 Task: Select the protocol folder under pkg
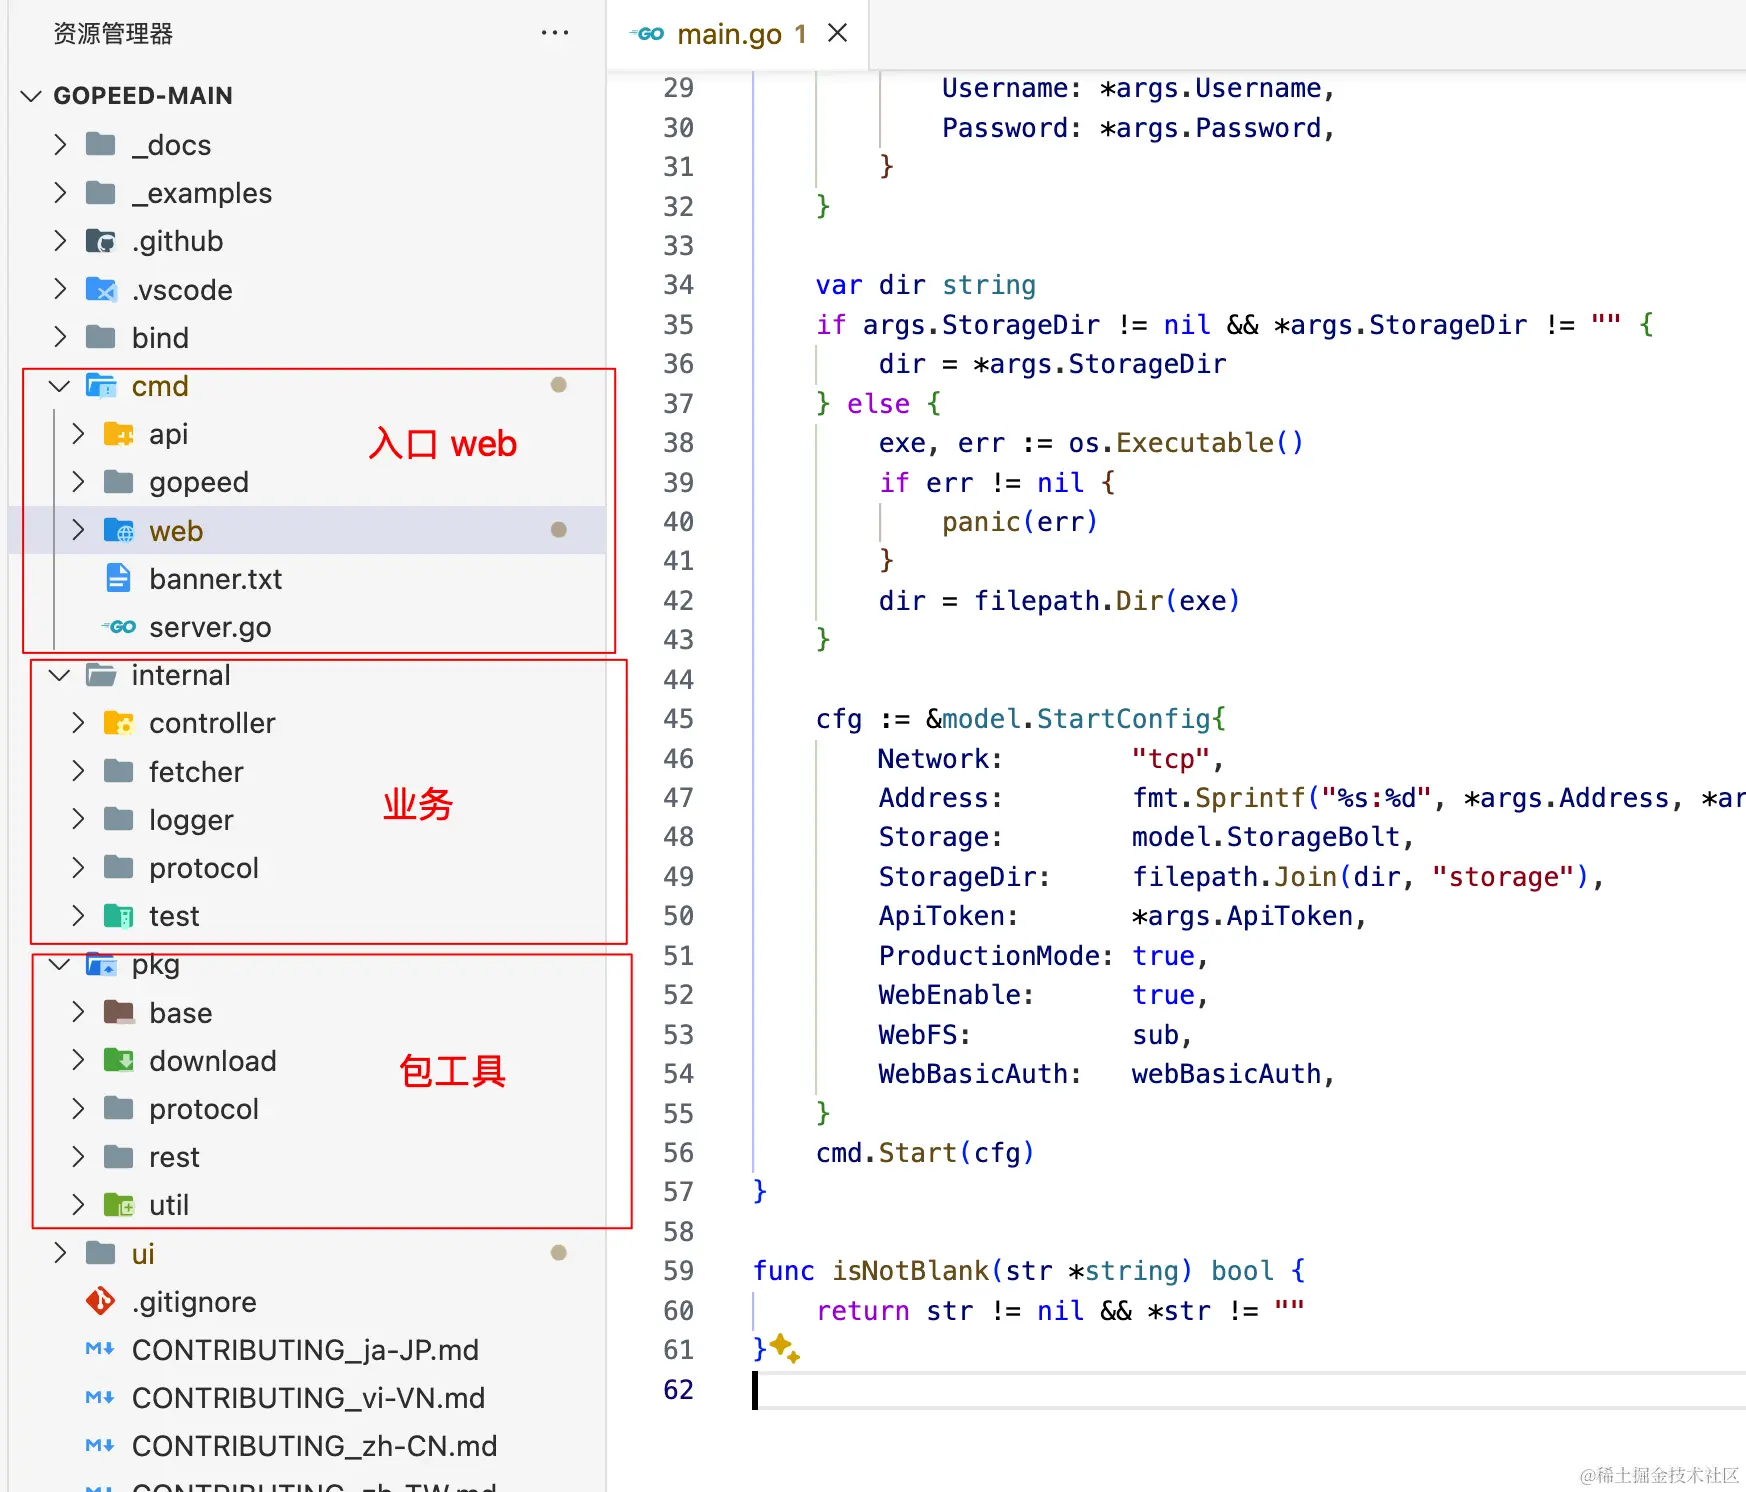(204, 1109)
